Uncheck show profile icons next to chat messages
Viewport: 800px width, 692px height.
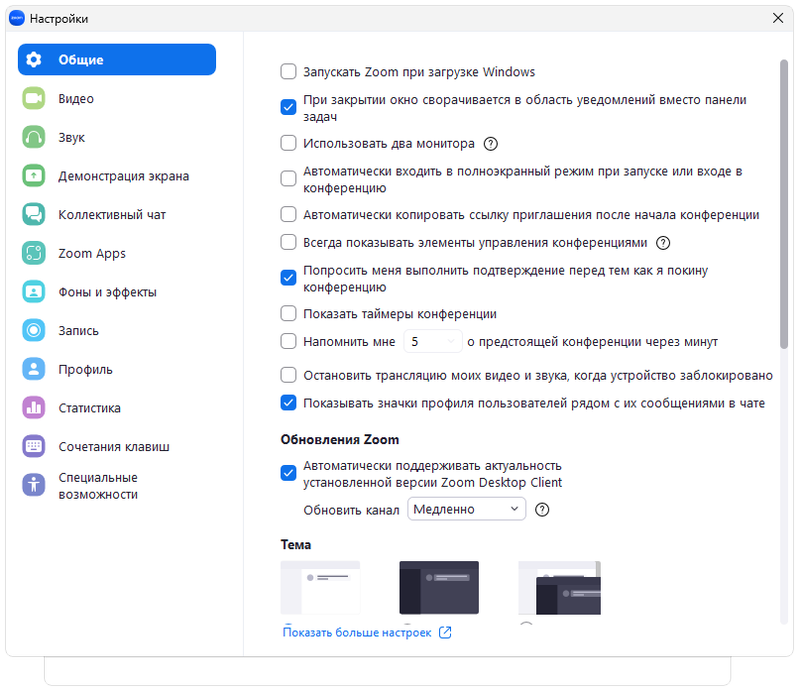point(288,403)
